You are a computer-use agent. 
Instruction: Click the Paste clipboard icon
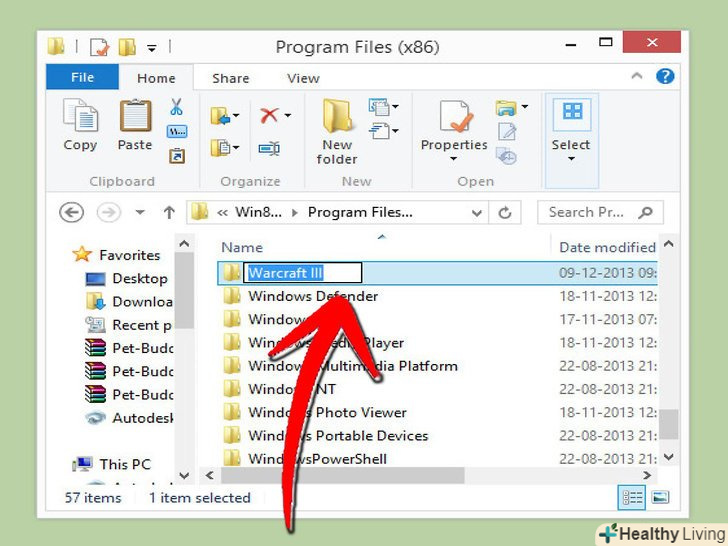tap(135, 115)
